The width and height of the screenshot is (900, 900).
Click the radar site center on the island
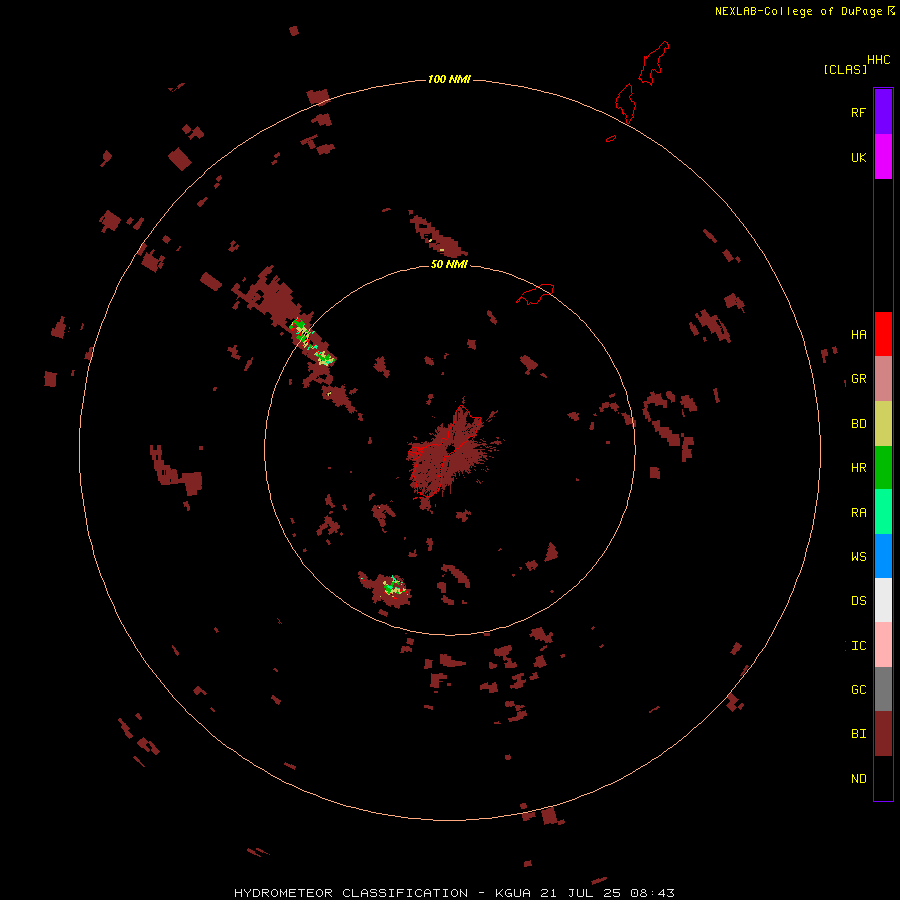450,449
